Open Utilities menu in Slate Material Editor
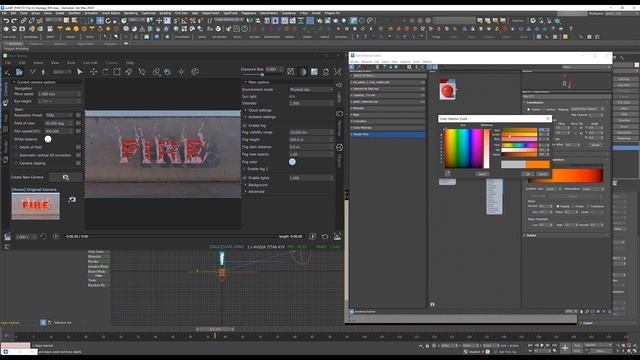 [427, 62]
